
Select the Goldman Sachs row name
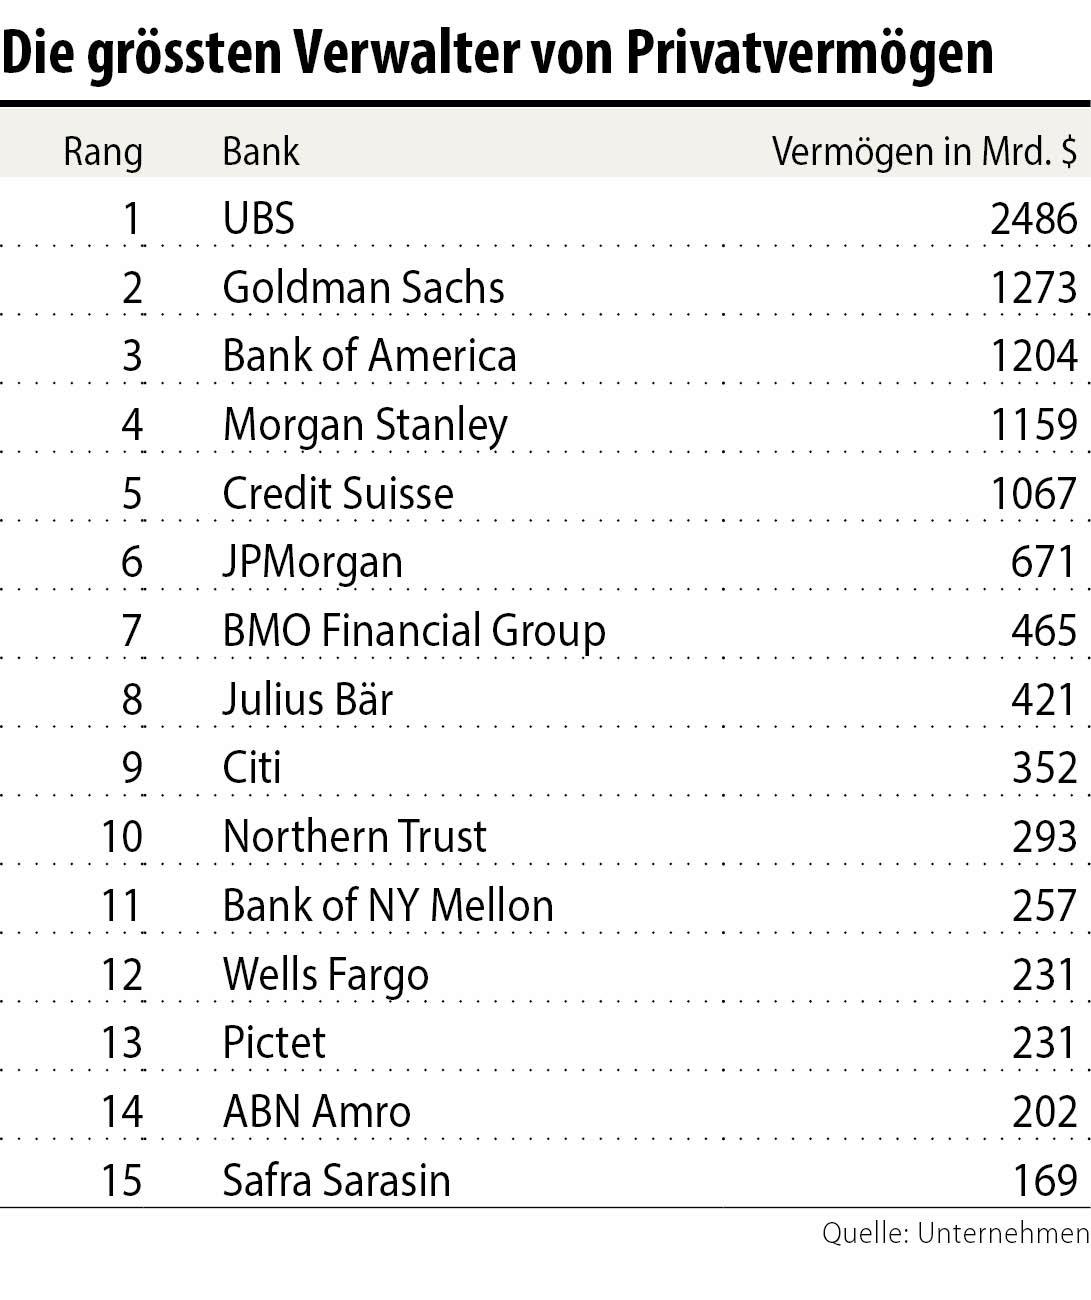363,288
